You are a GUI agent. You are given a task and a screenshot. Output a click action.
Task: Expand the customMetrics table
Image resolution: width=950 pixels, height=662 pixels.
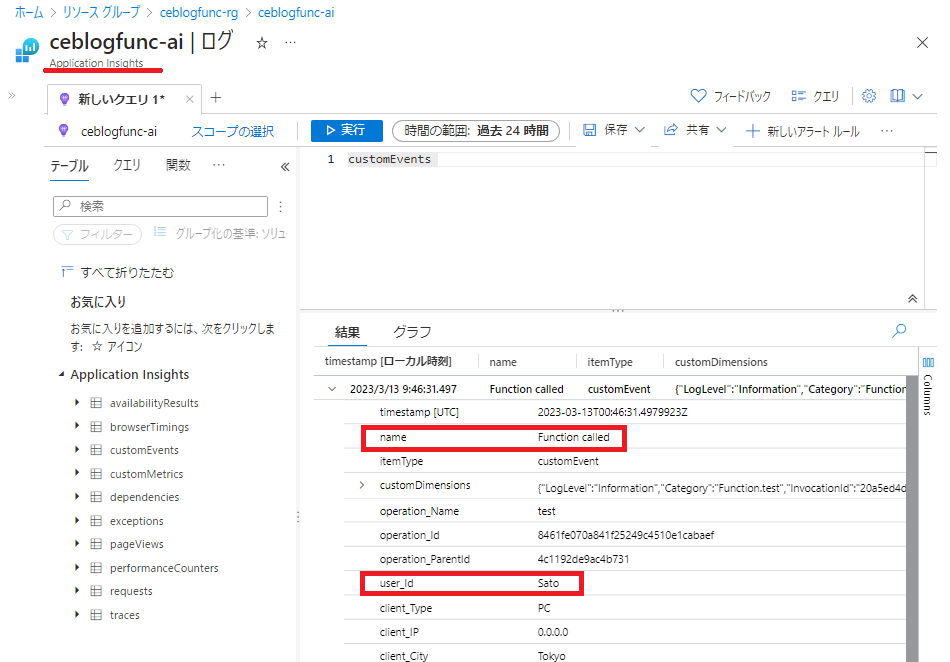(x=77, y=474)
